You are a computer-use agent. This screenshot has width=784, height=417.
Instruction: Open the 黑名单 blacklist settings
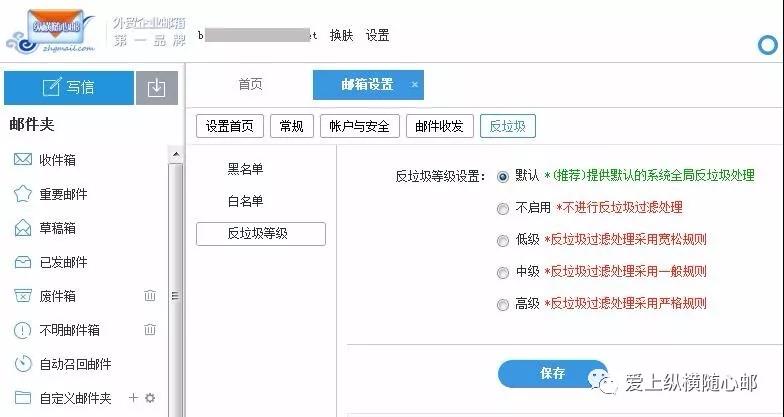245,169
